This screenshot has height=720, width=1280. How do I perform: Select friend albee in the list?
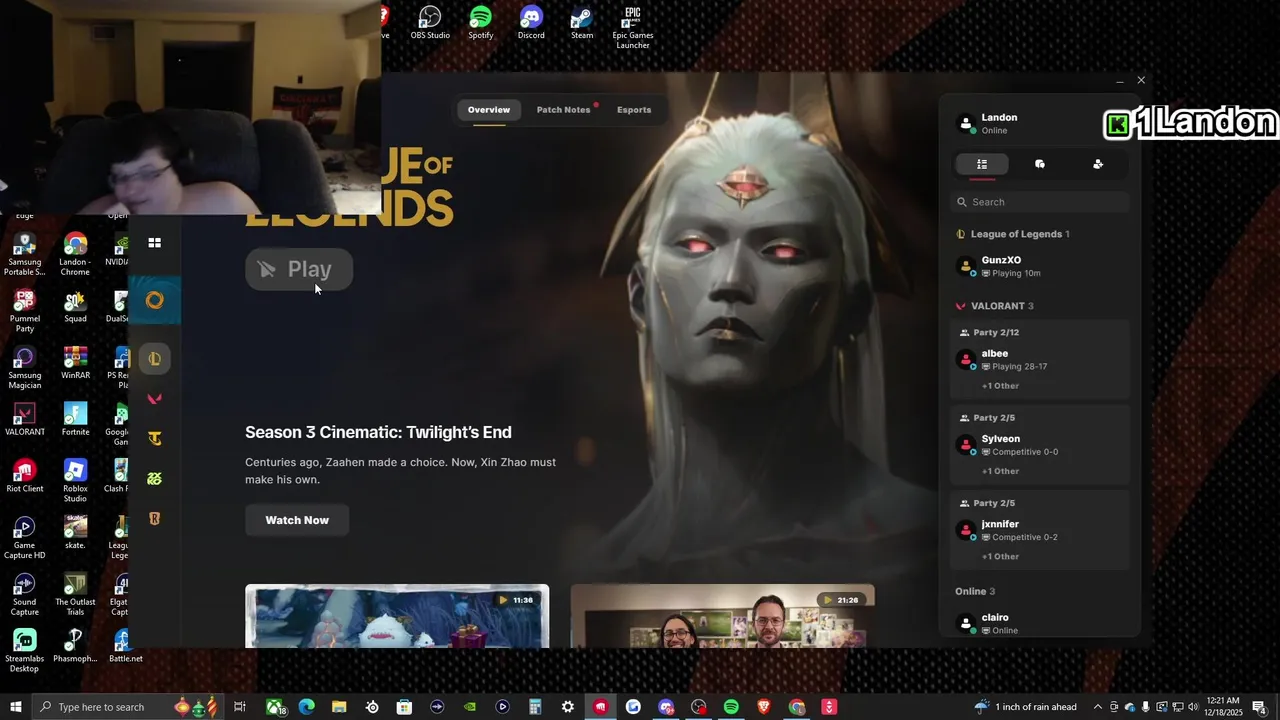pyautogui.click(x=1040, y=360)
